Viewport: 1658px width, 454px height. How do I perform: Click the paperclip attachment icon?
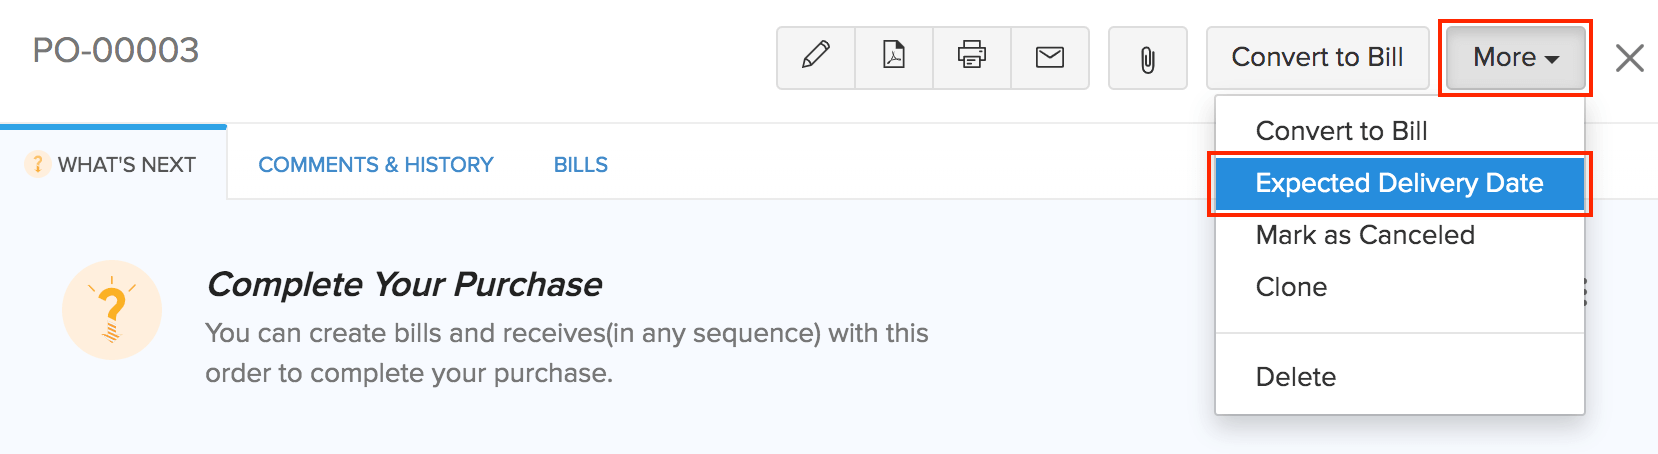1148,59
